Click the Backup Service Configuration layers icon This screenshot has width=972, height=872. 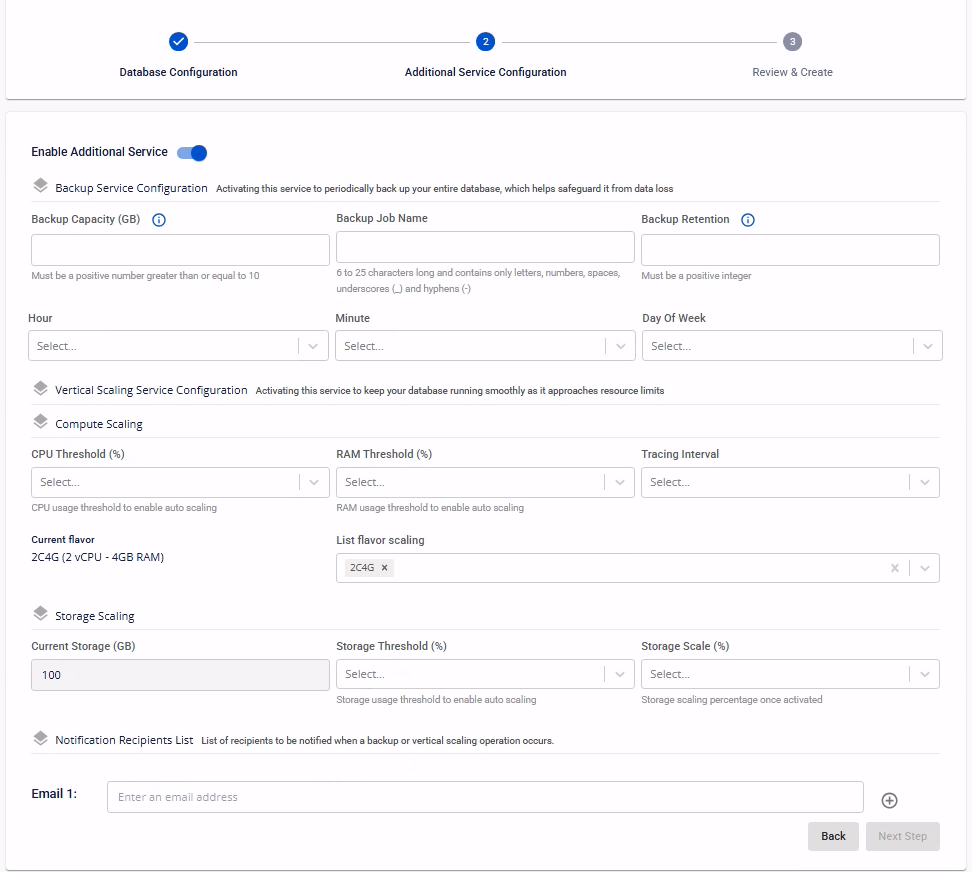click(40, 186)
